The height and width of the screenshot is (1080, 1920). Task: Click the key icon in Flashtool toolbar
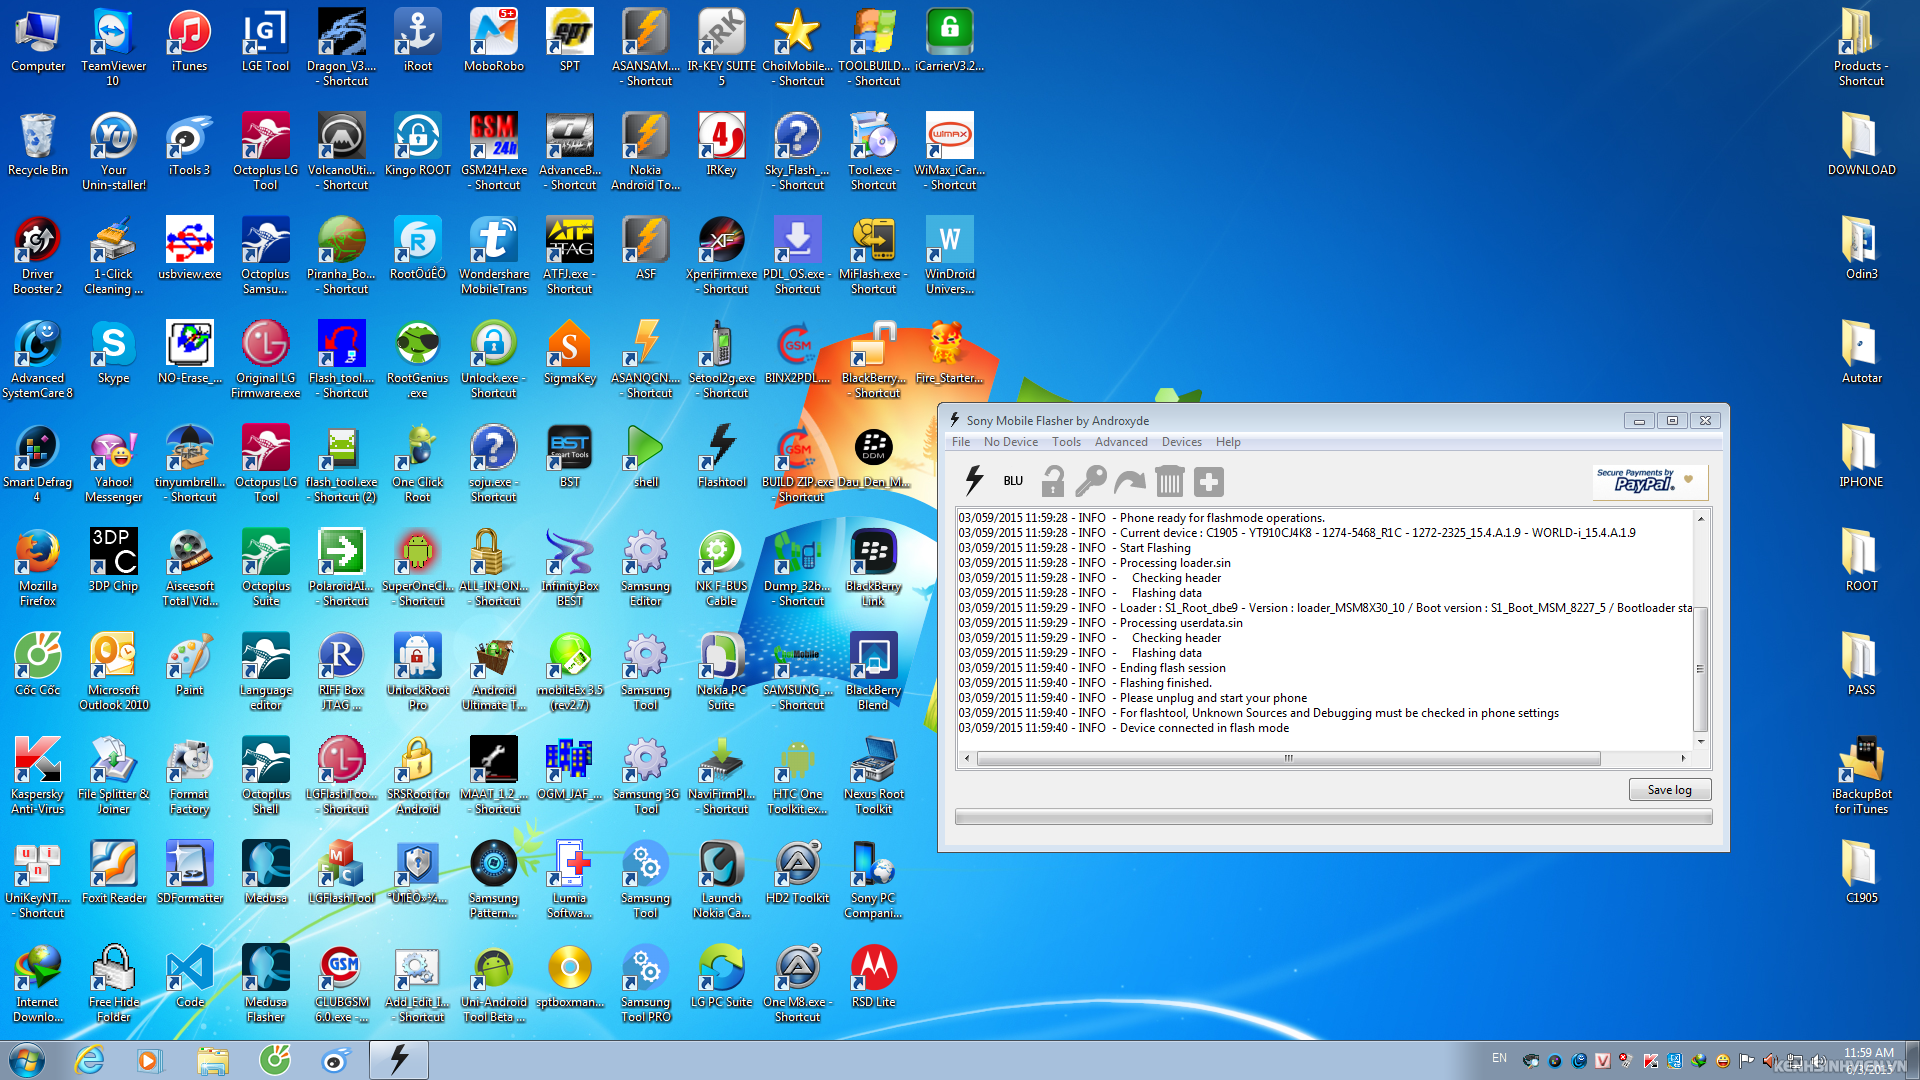click(1091, 481)
